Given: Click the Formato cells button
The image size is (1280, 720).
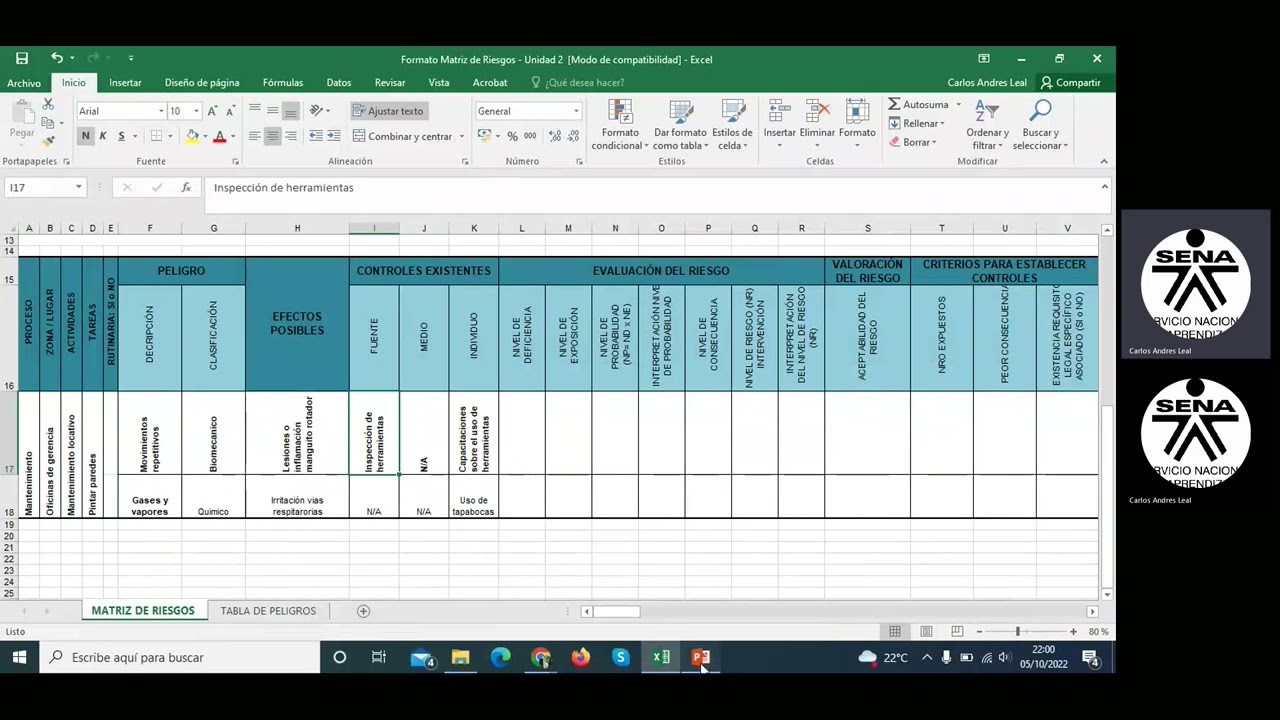Looking at the screenshot, I should pyautogui.click(x=857, y=126).
